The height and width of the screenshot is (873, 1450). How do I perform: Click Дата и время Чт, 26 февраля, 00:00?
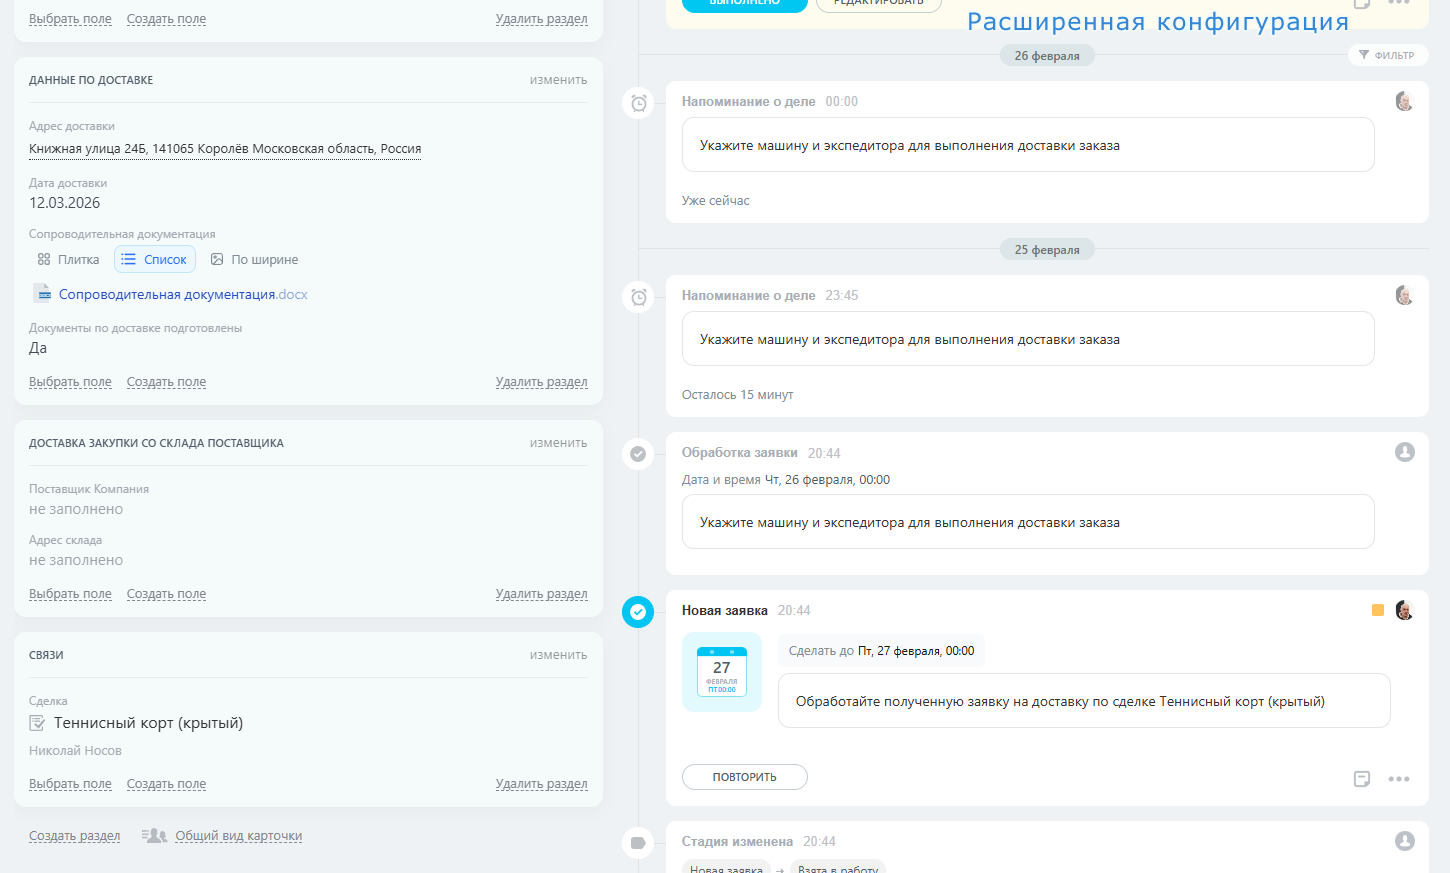pos(786,480)
